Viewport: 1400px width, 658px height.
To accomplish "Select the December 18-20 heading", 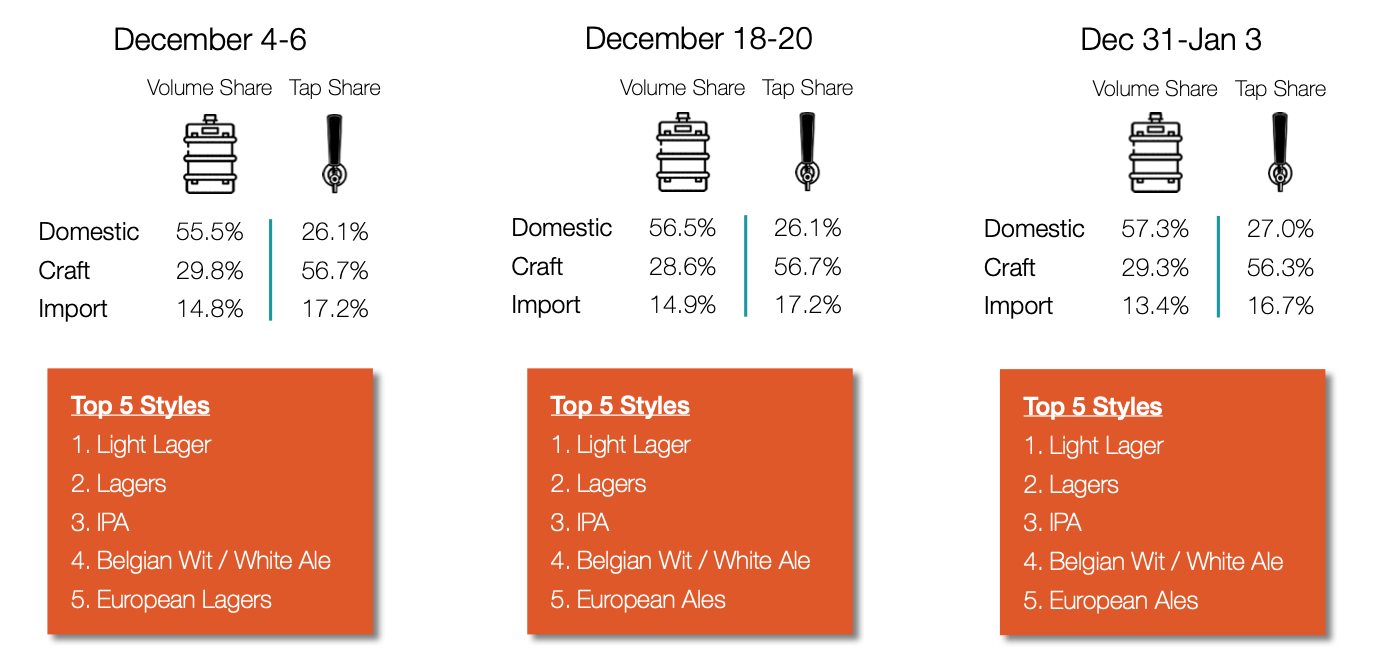I will pyautogui.click(x=699, y=38).
